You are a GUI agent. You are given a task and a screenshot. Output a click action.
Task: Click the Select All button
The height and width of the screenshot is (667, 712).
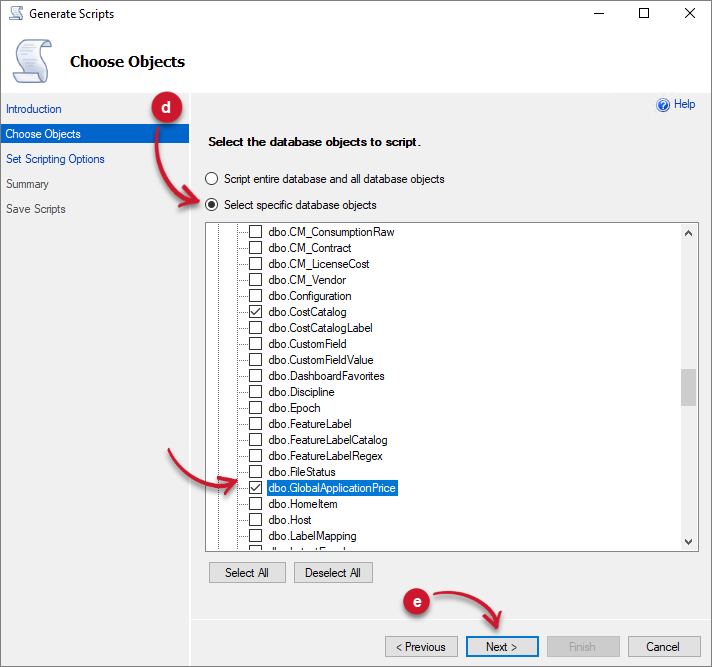(x=247, y=573)
